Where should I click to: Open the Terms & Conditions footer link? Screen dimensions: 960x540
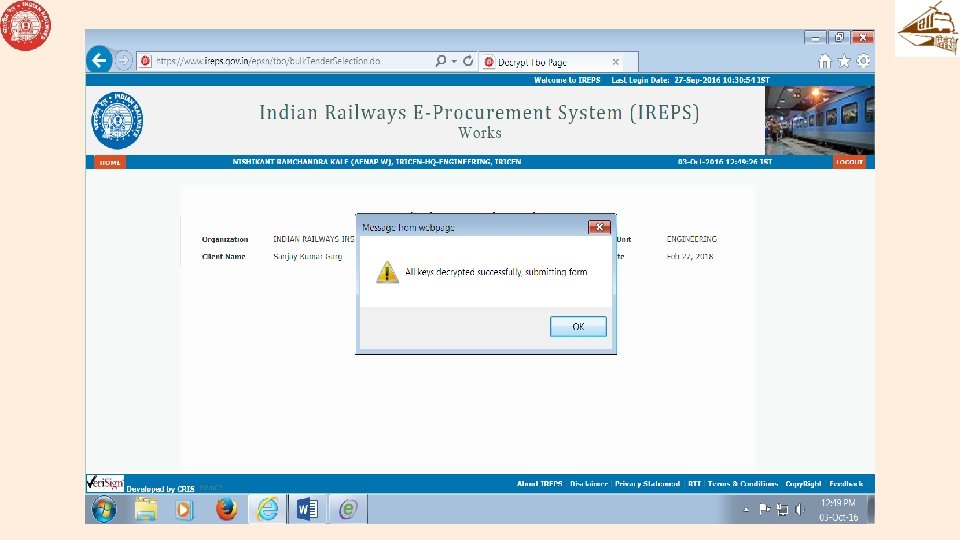743,484
